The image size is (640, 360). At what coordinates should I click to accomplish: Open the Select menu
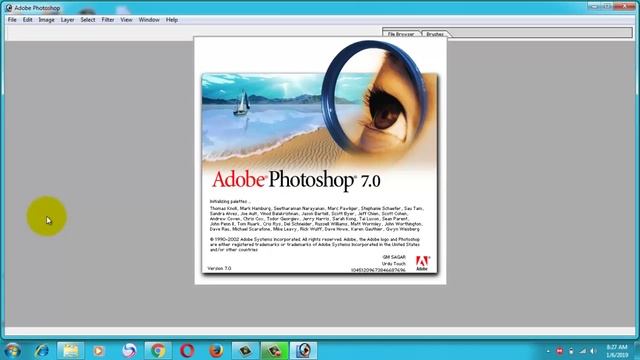88,20
